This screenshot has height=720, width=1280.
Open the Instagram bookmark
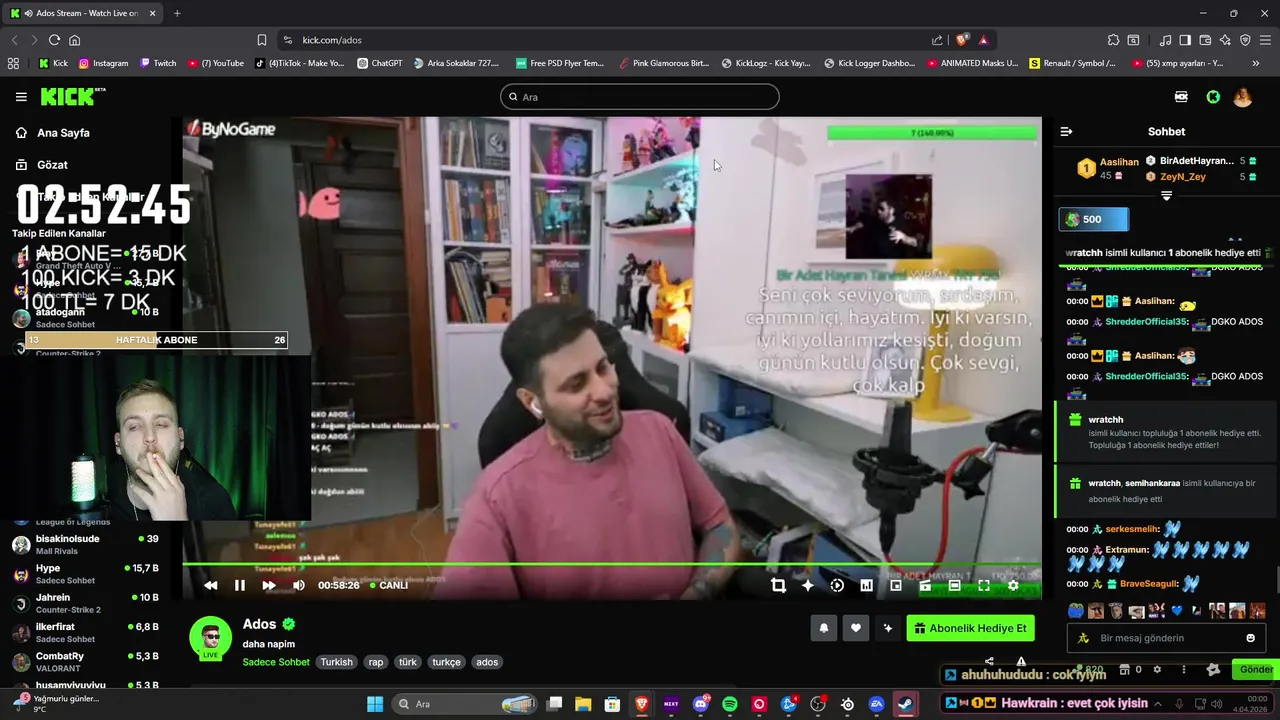(x=103, y=63)
